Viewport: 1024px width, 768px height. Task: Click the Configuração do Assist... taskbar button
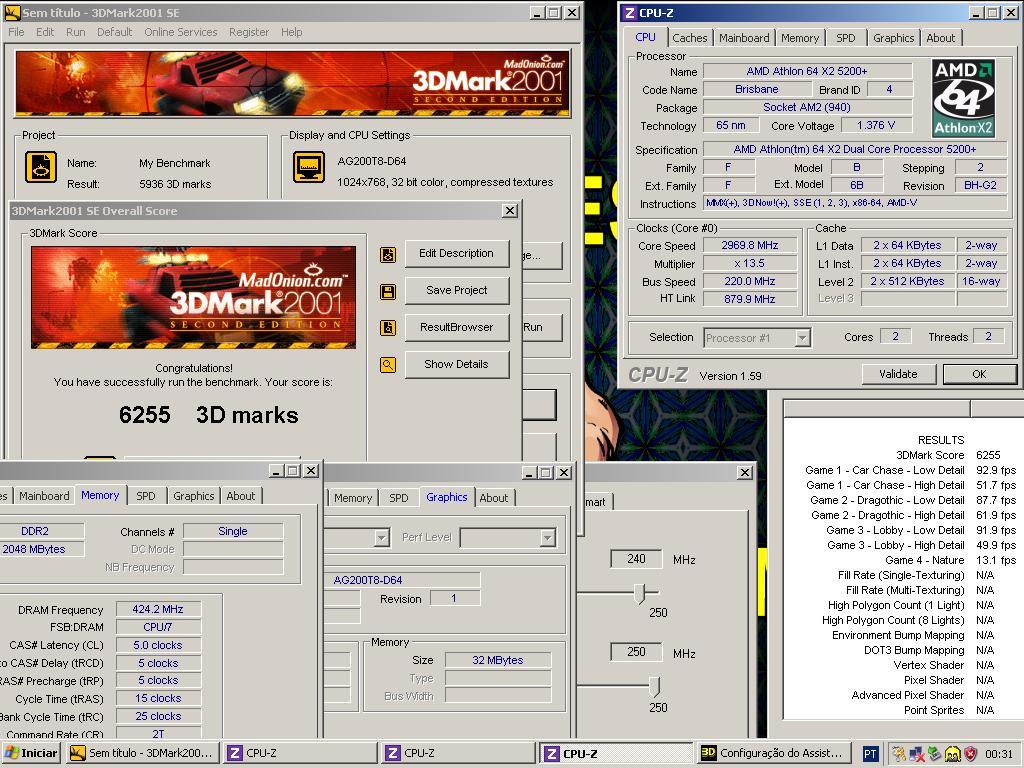pos(775,753)
